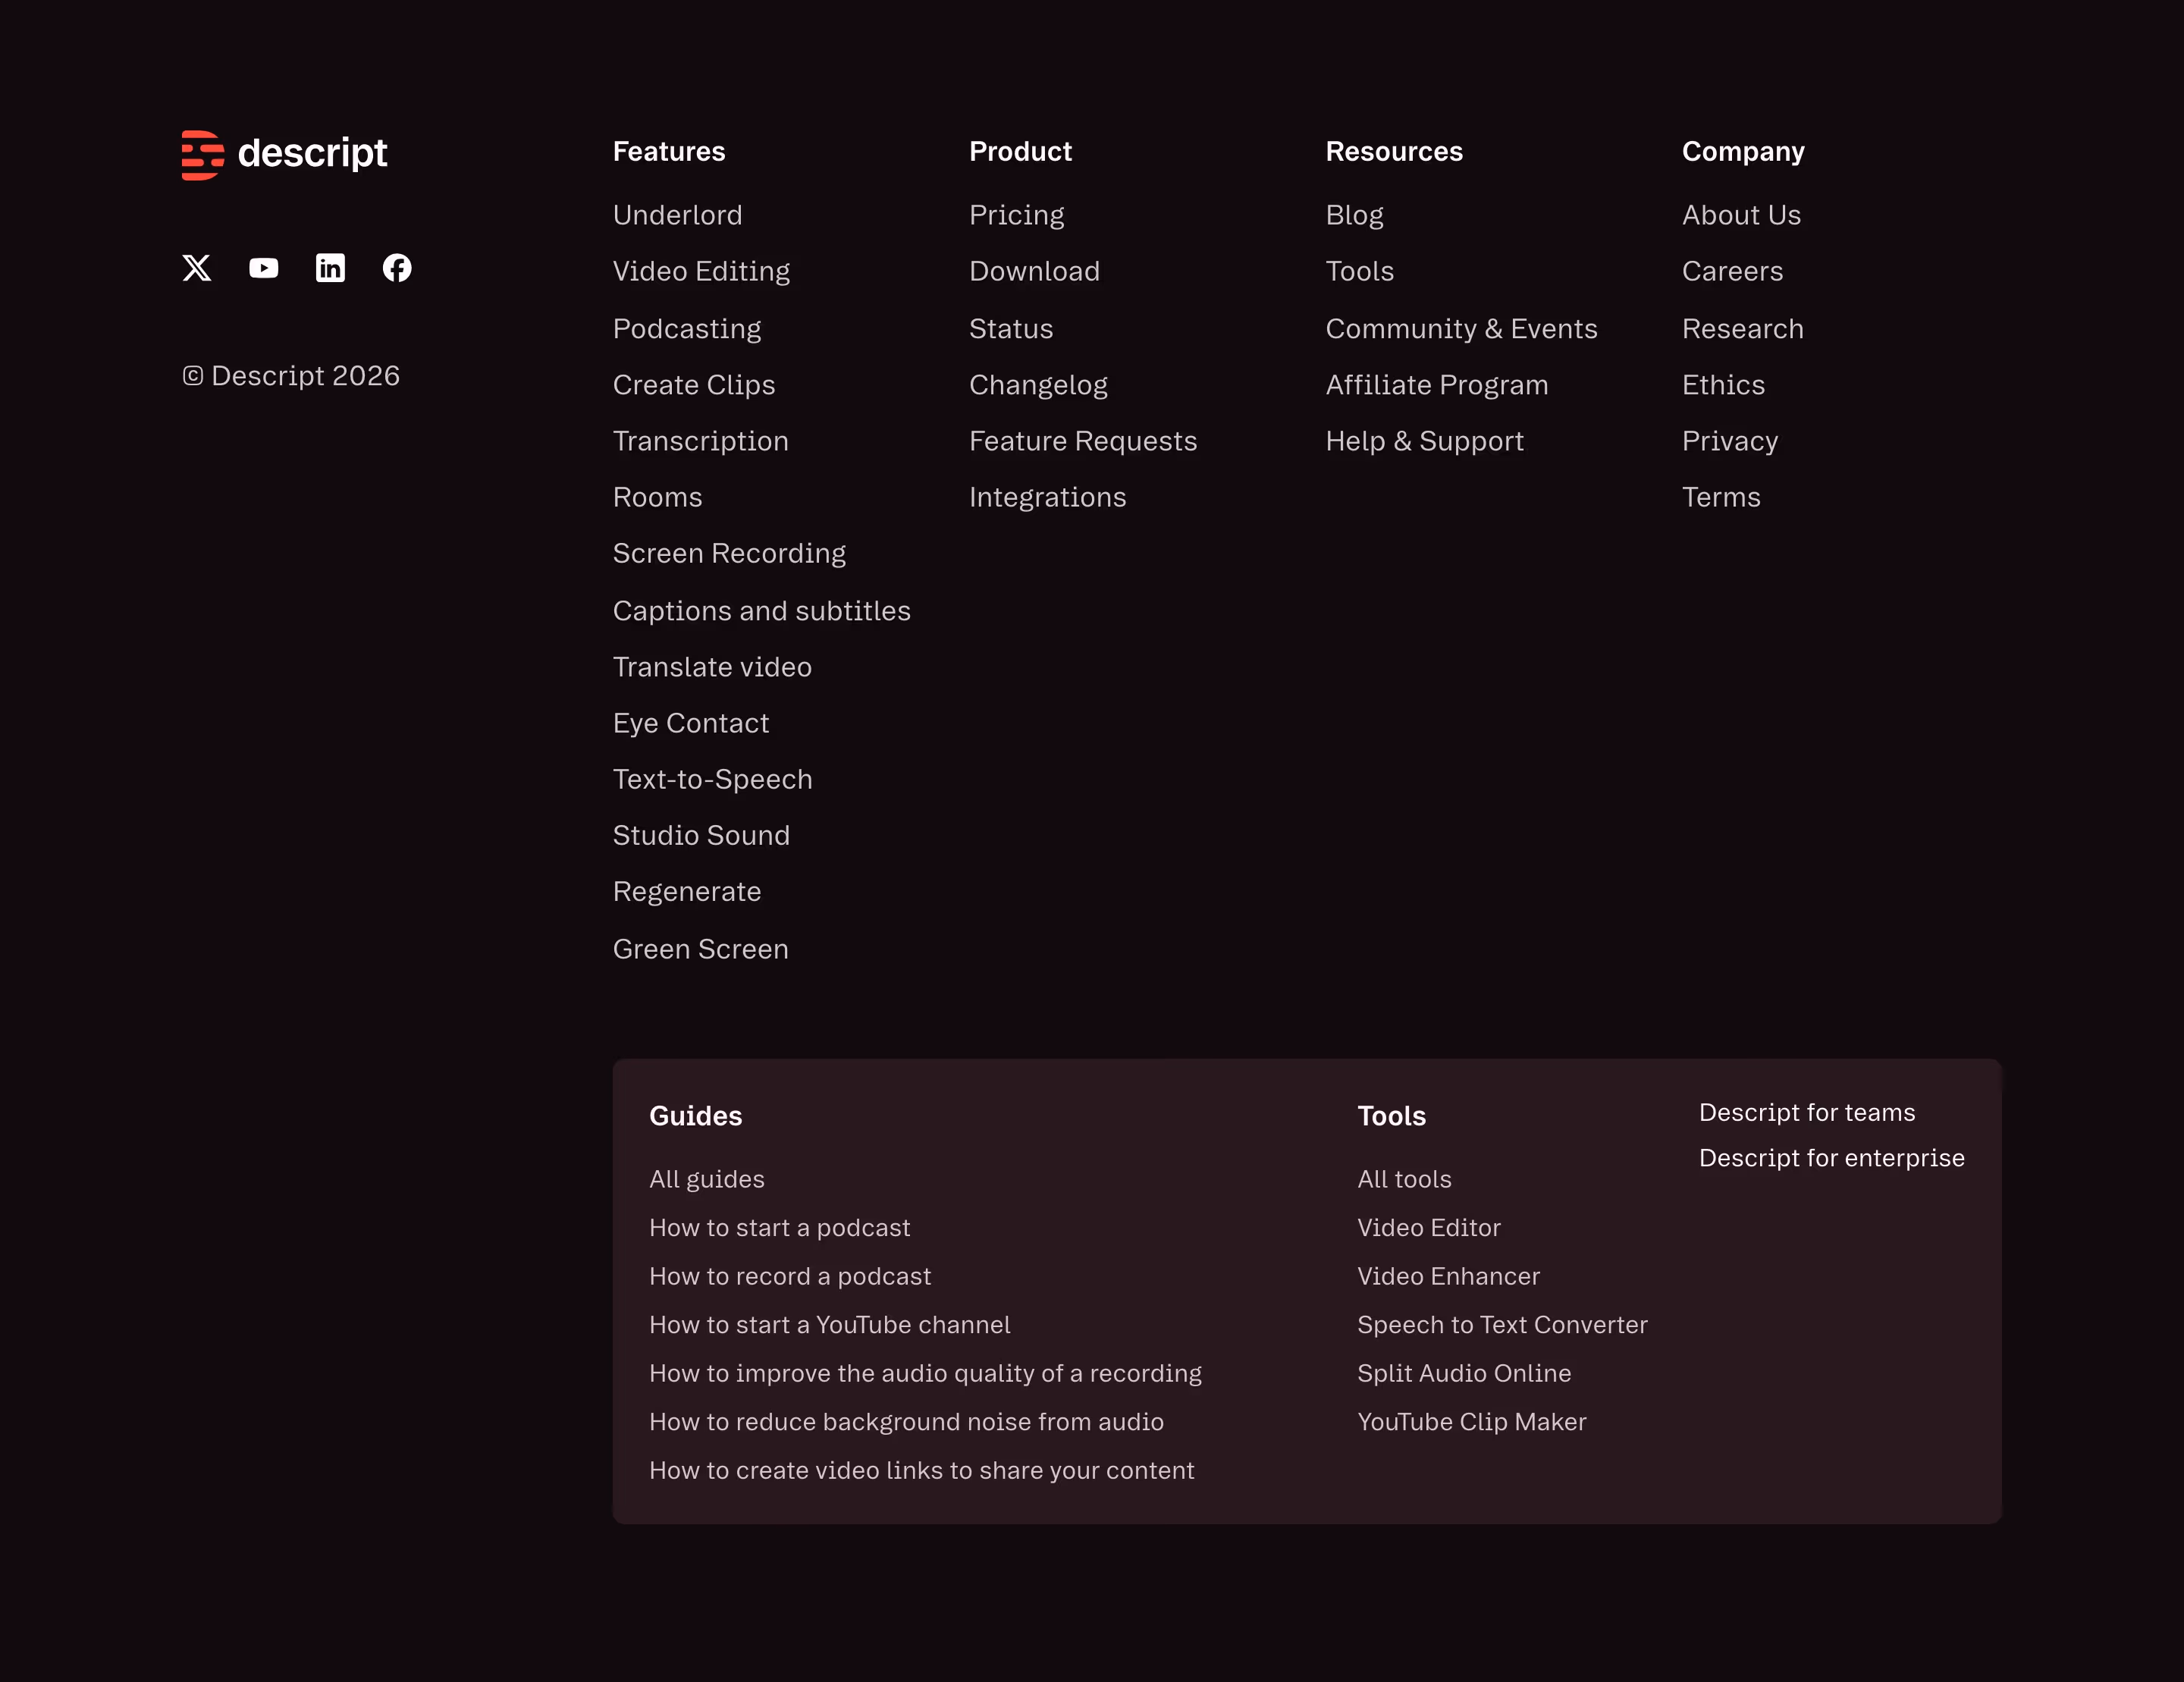The height and width of the screenshot is (1682, 2184).
Task: Select Create Clips in Features
Action: coord(694,385)
